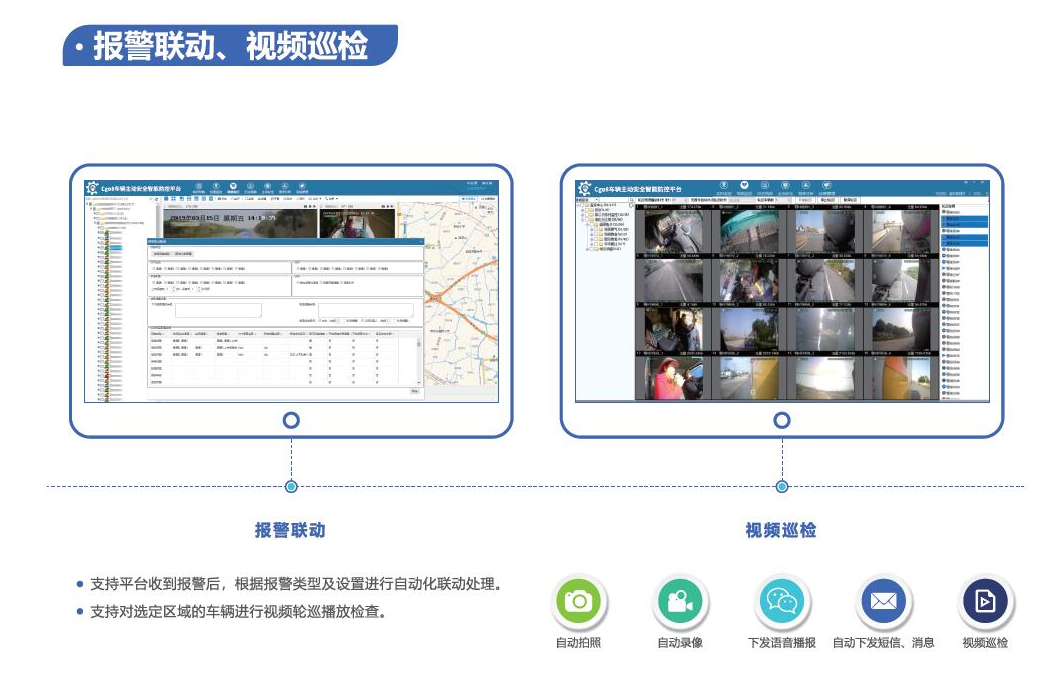Check the first table row checkbox in dialog

[310, 341]
